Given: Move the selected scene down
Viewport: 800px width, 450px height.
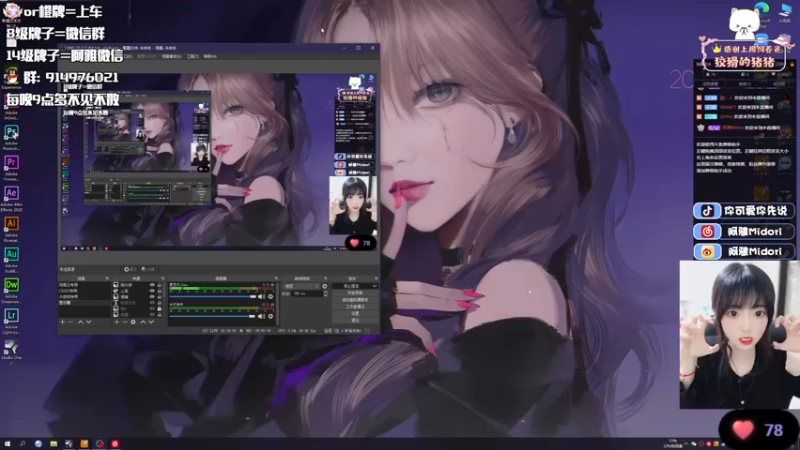Looking at the screenshot, I should point(89,322).
